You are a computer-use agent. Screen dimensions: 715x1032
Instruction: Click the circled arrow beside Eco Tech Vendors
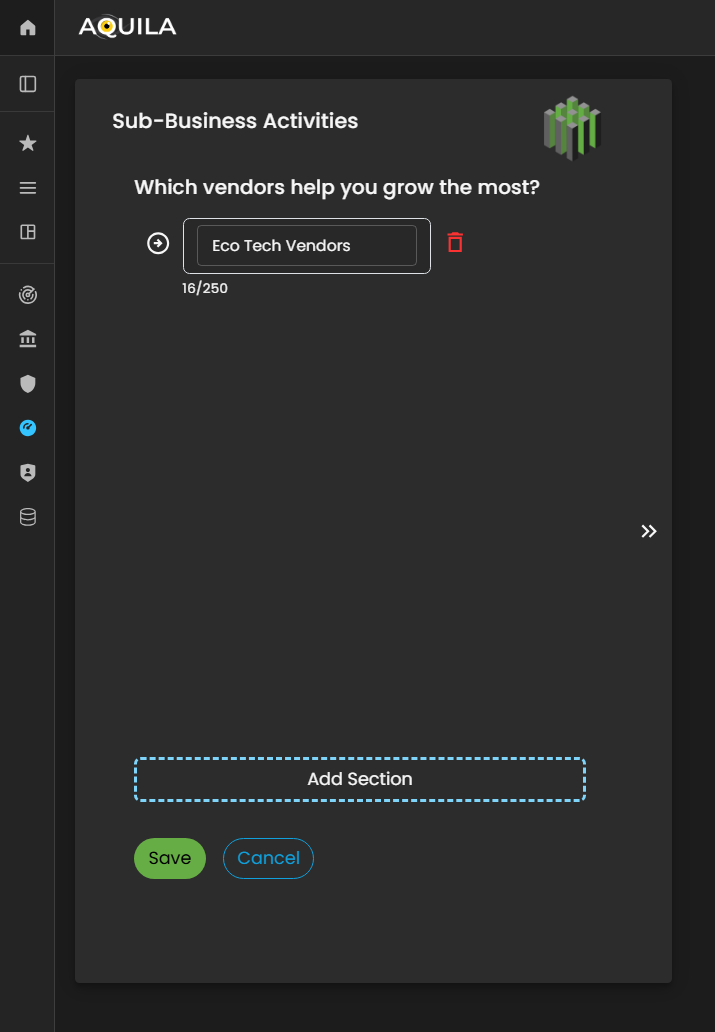(x=158, y=243)
